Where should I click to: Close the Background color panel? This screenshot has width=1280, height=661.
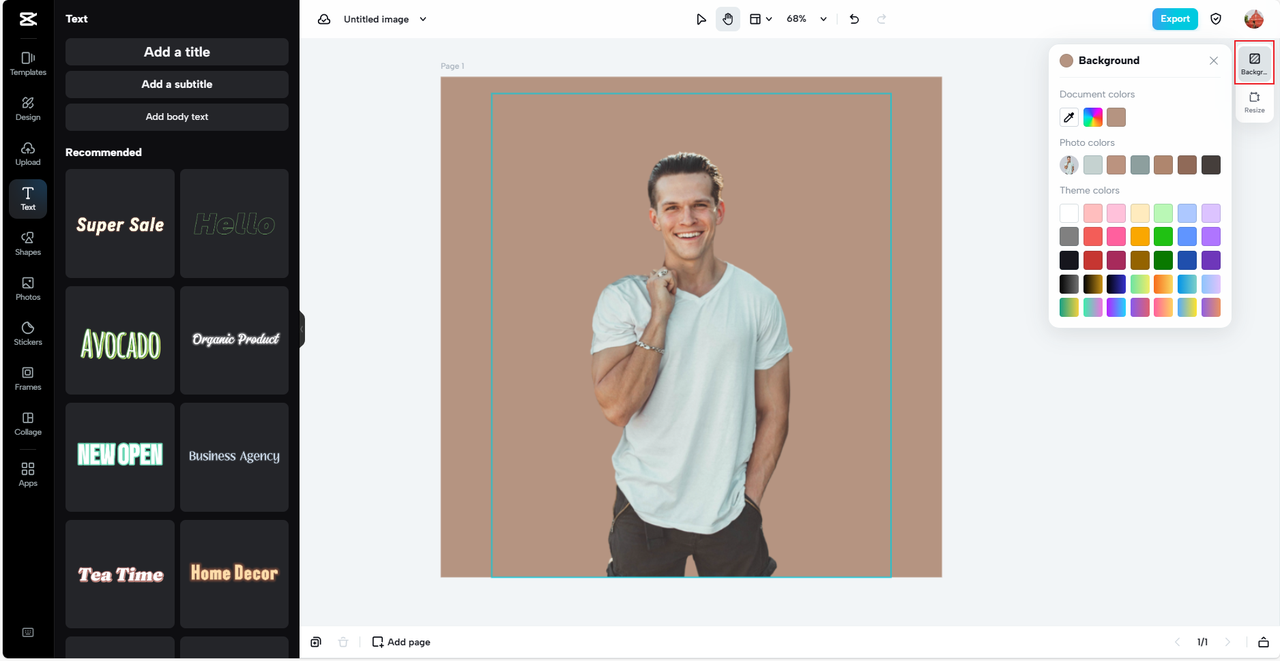coord(1214,61)
